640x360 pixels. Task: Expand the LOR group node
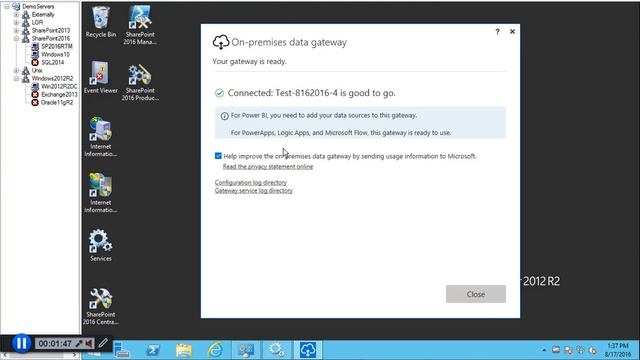16,22
